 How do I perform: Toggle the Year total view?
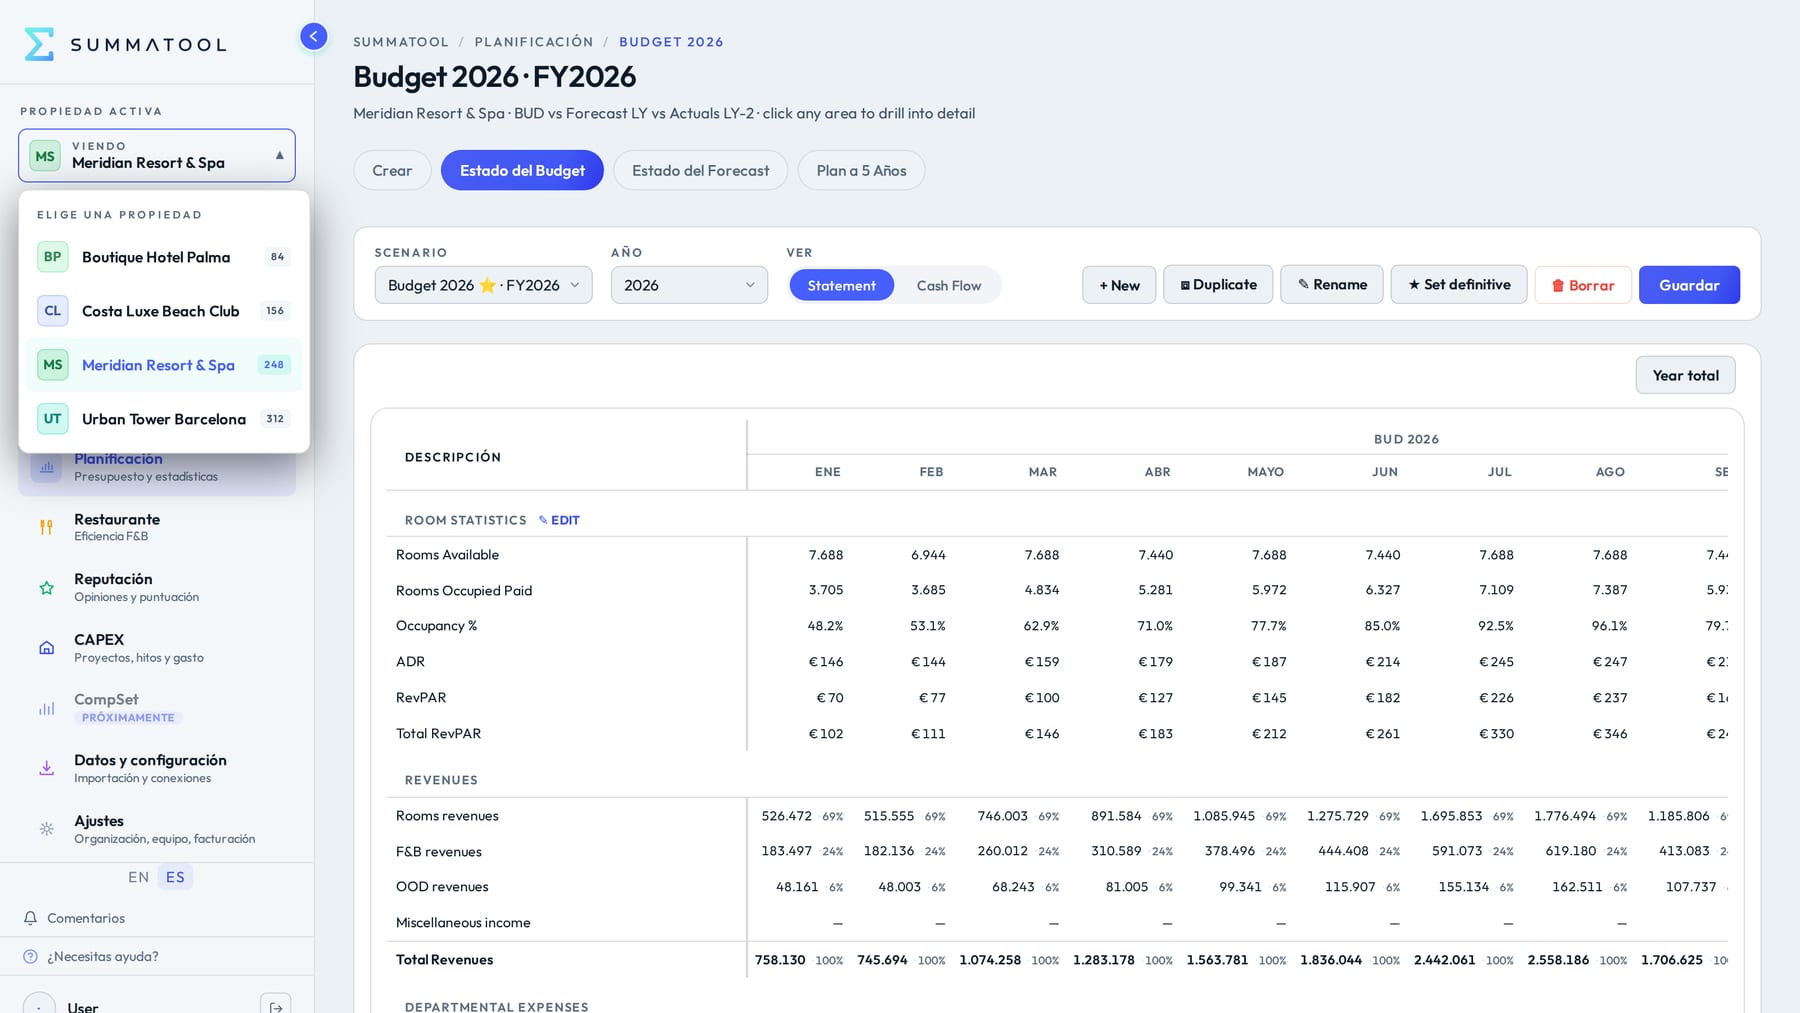click(x=1685, y=375)
